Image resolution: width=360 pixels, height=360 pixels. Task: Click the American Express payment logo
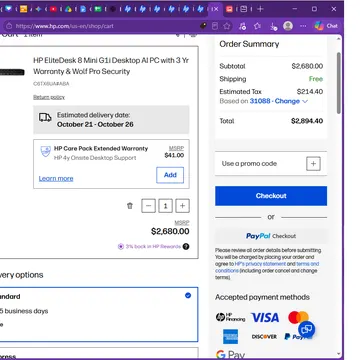tap(230, 336)
